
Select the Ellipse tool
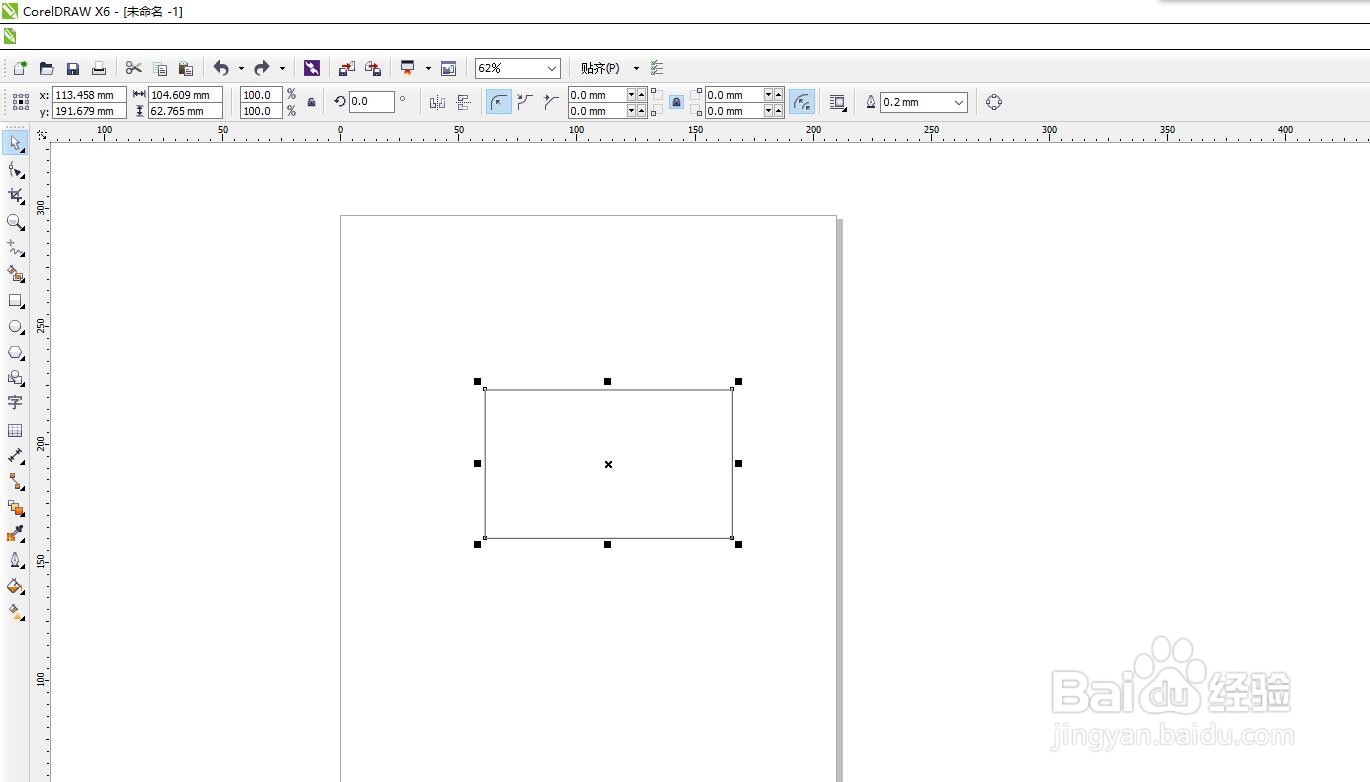coord(15,326)
